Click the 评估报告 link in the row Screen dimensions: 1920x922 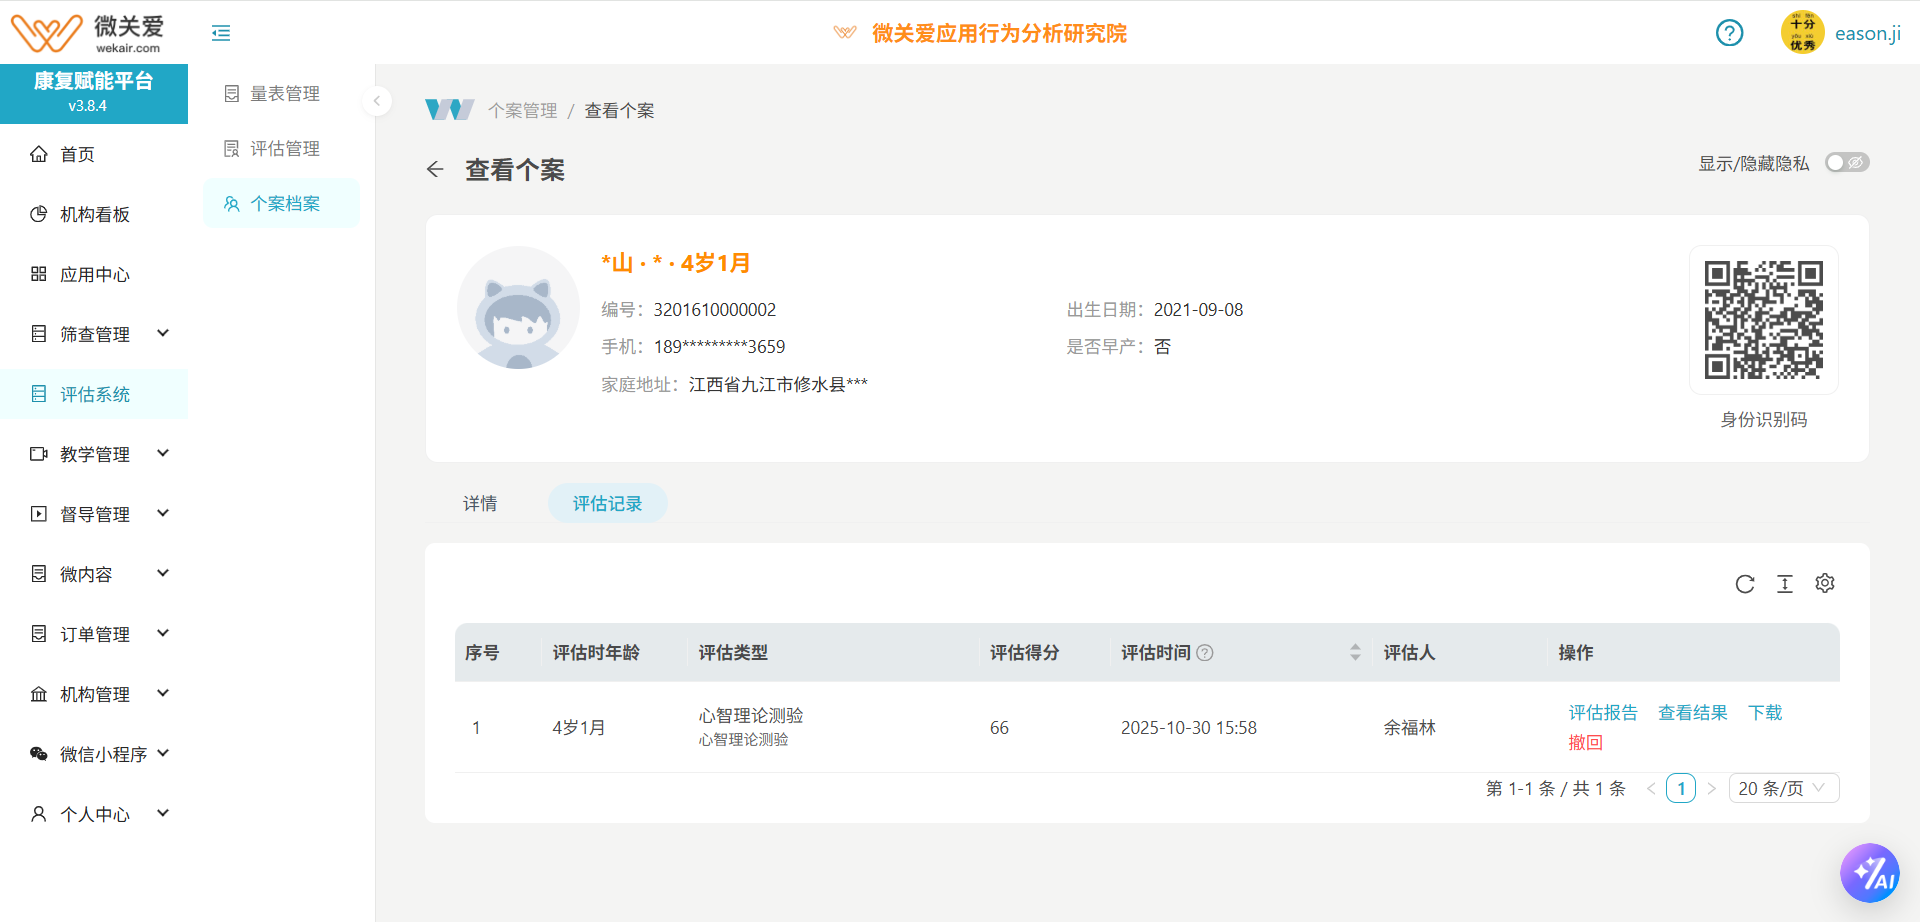pos(1603,713)
